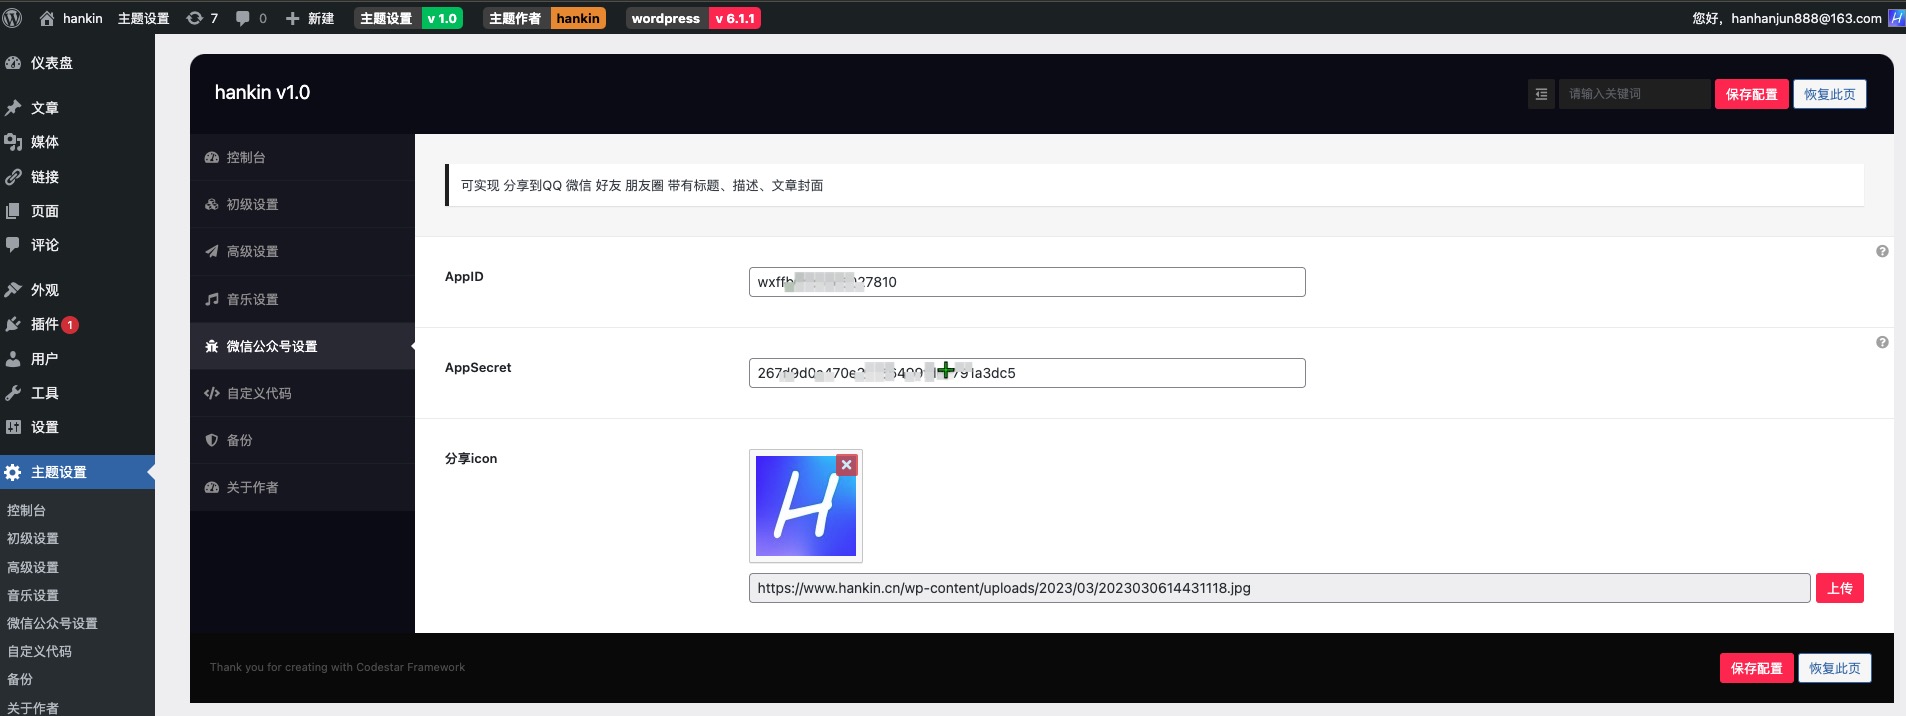Switch to 音乐设置 tab in theme panel
This screenshot has height=716, width=1906.
pyautogui.click(x=302, y=299)
